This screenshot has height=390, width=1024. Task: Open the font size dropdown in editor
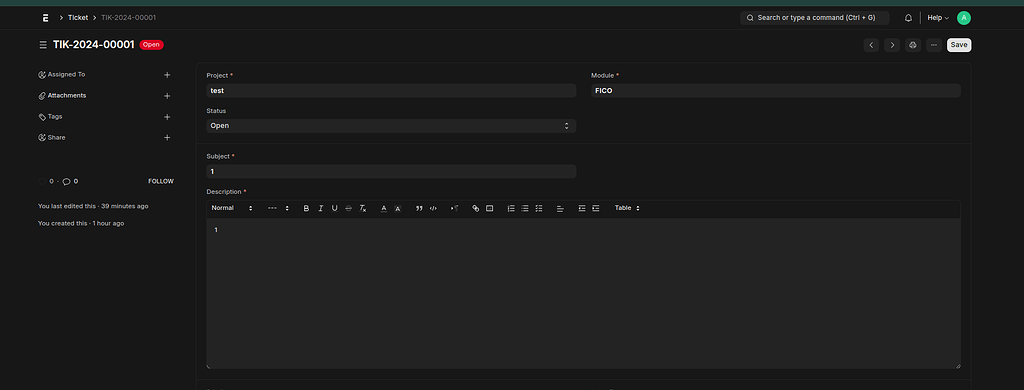click(278, 208)
